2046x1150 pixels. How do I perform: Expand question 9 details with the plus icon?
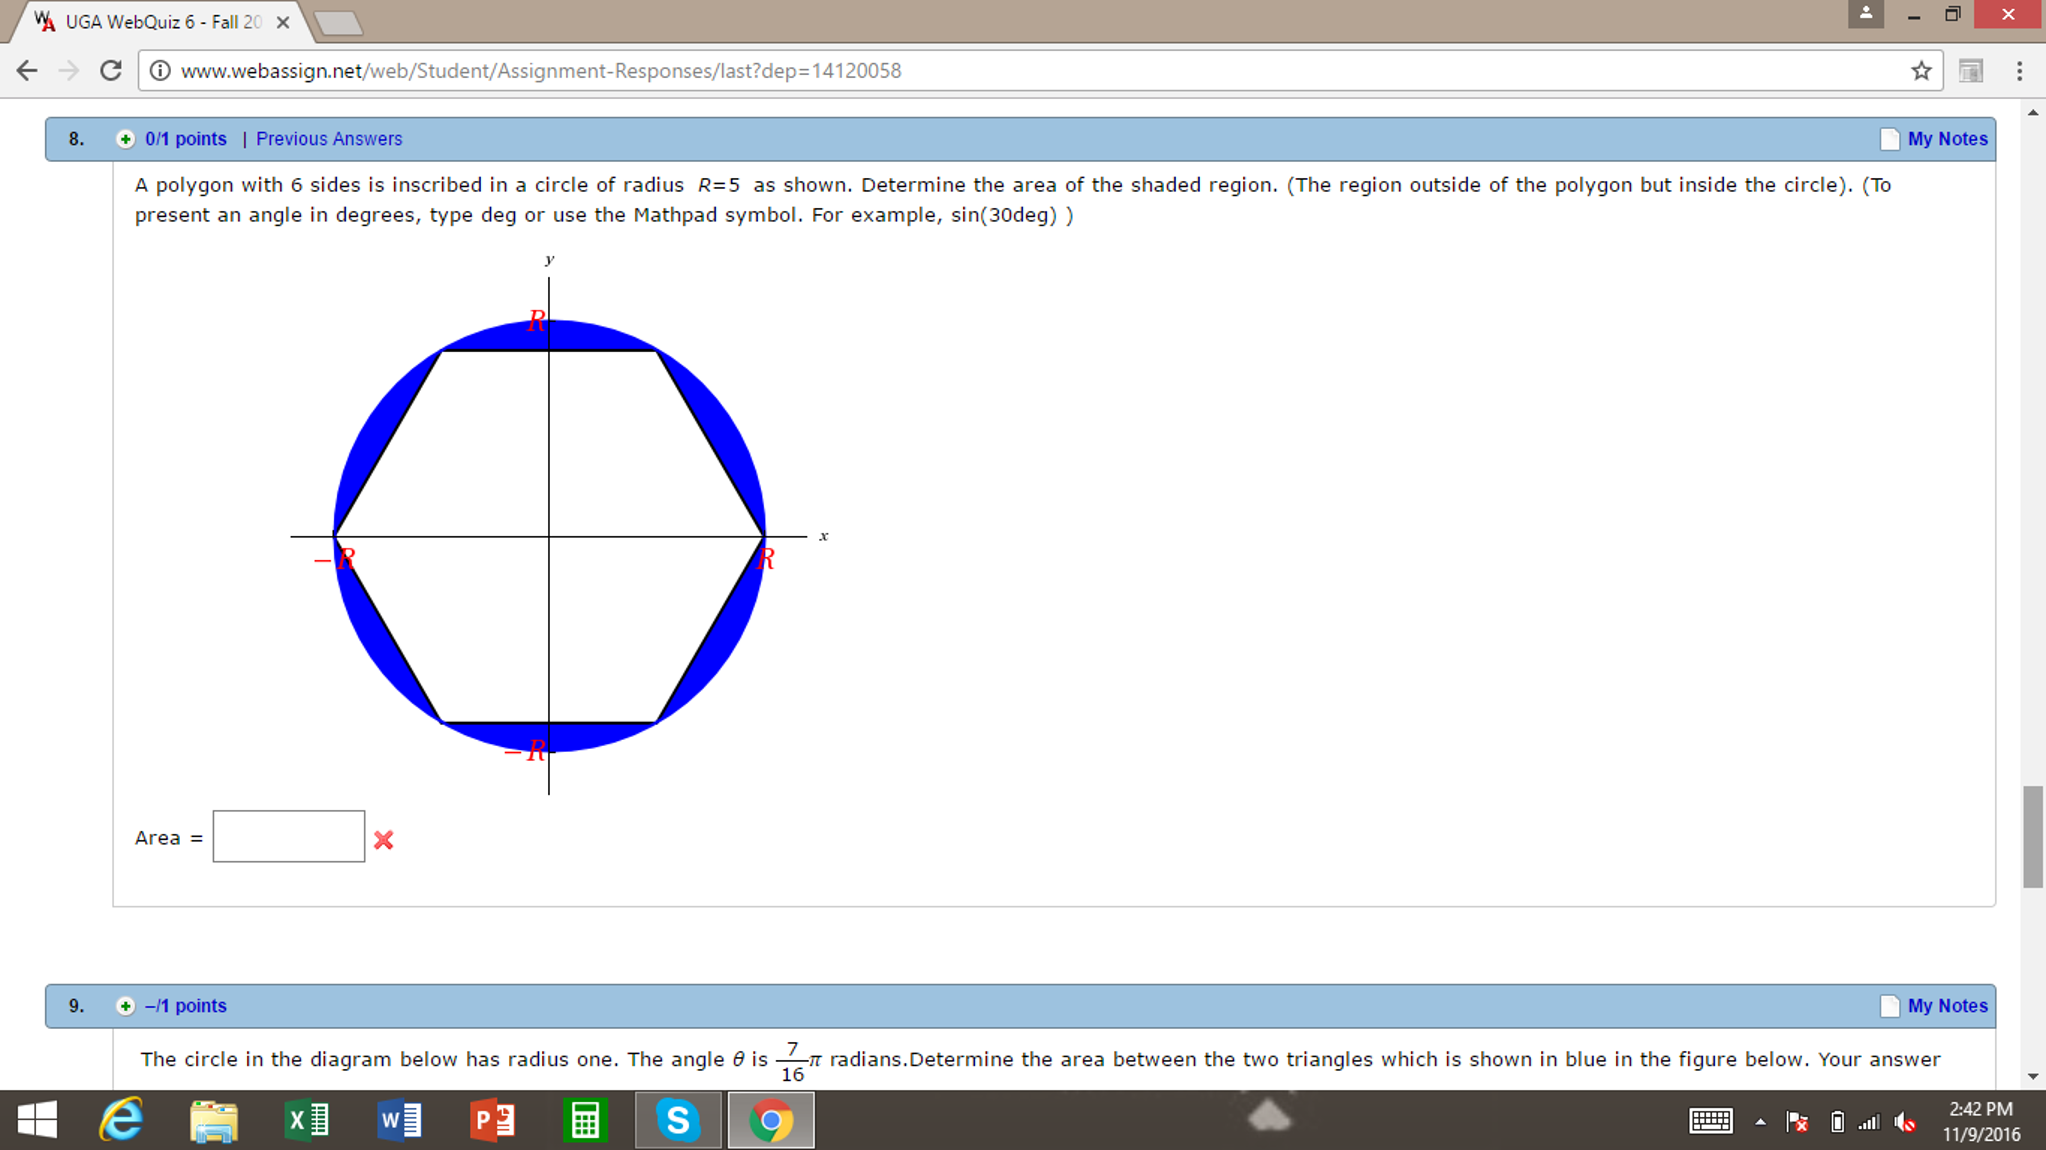click(x=124, y=1006)
